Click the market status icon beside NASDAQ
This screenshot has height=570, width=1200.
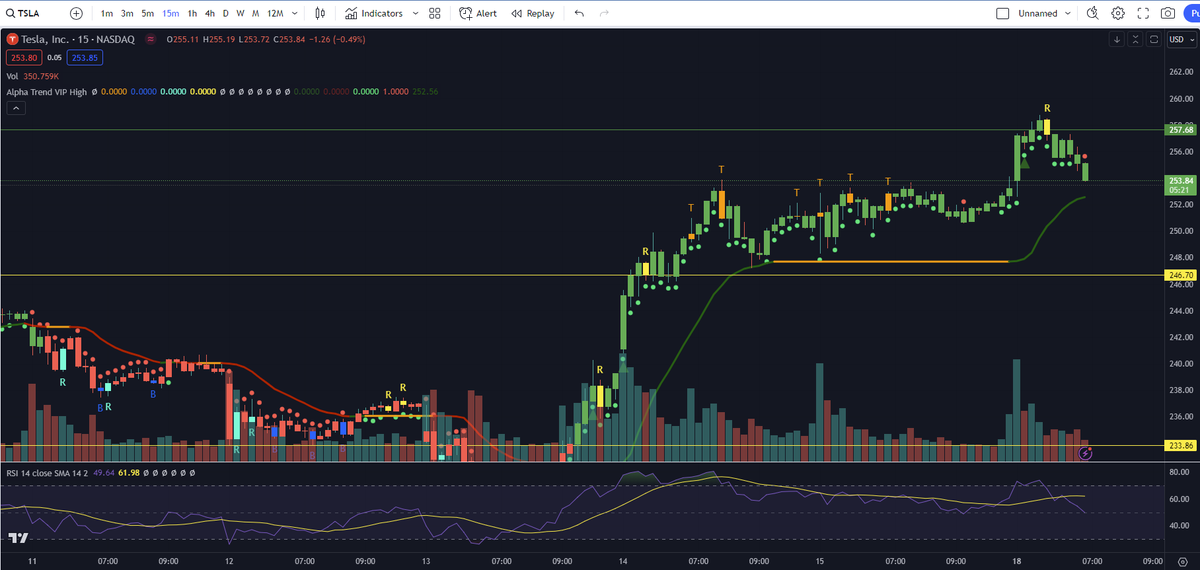tap(150, 40)
